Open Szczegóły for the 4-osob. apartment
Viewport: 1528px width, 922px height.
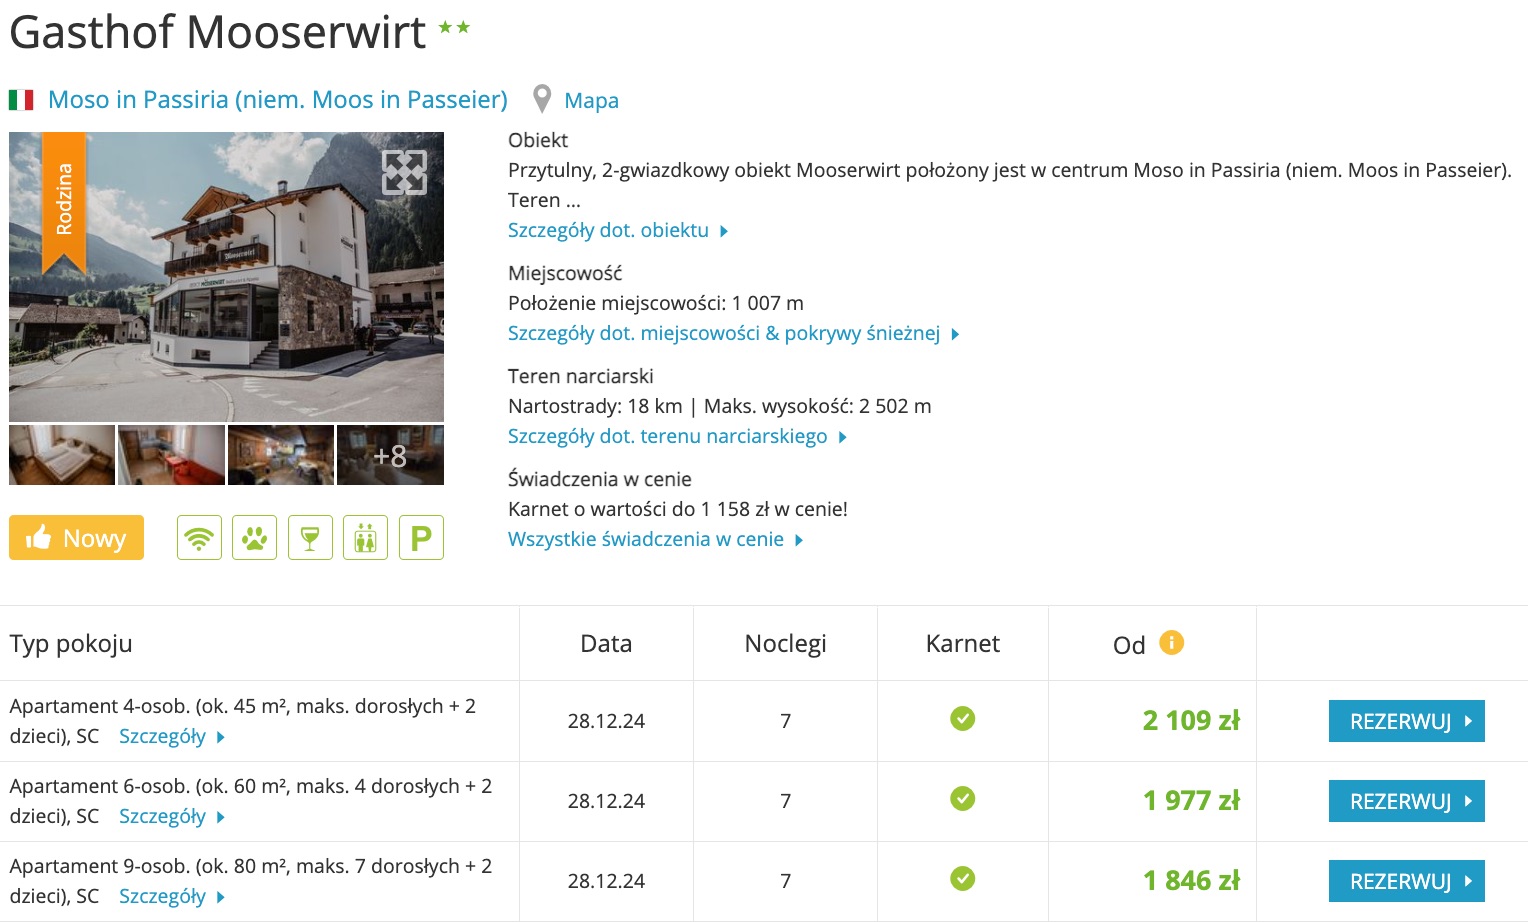coord(171,737)
